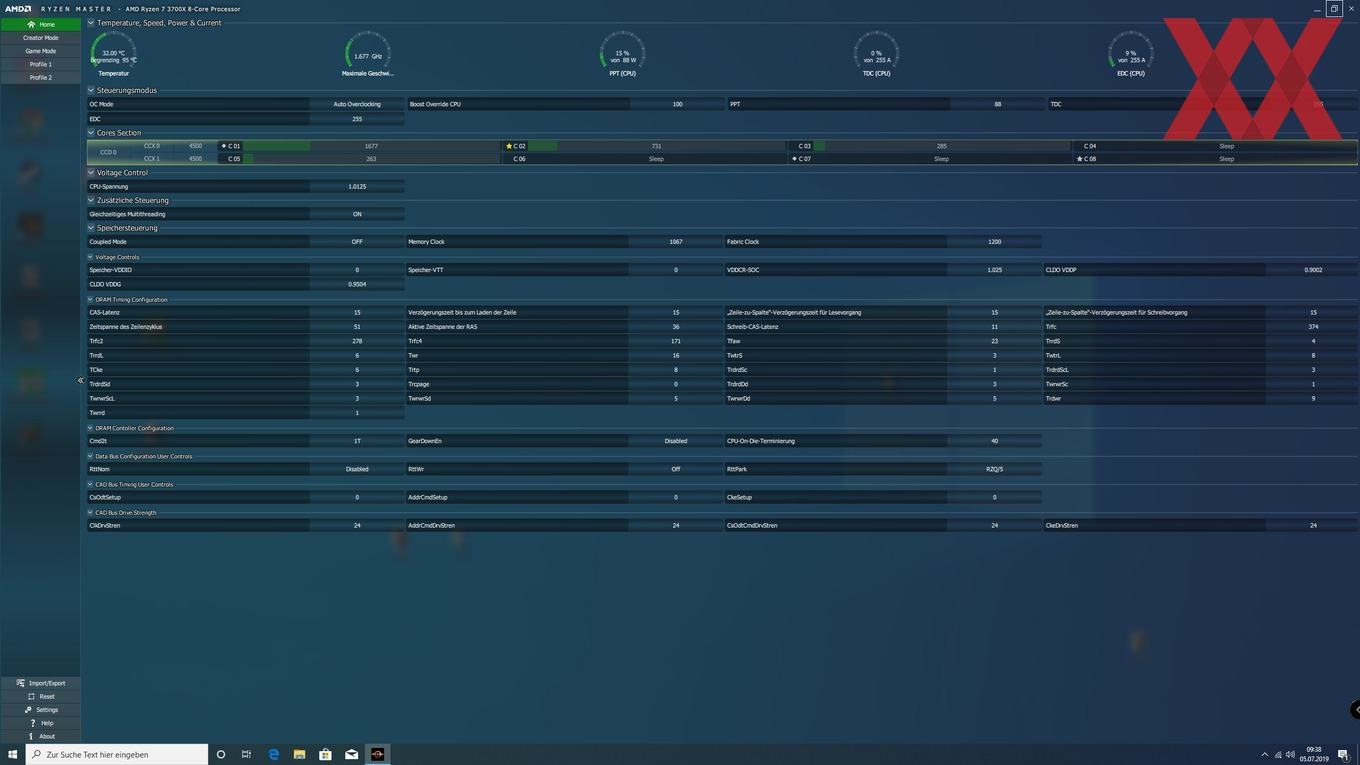Collapse CAD Bus Drive Strength subsection
The height and width of the screenshot is (765, 1360).
[90, 513]
